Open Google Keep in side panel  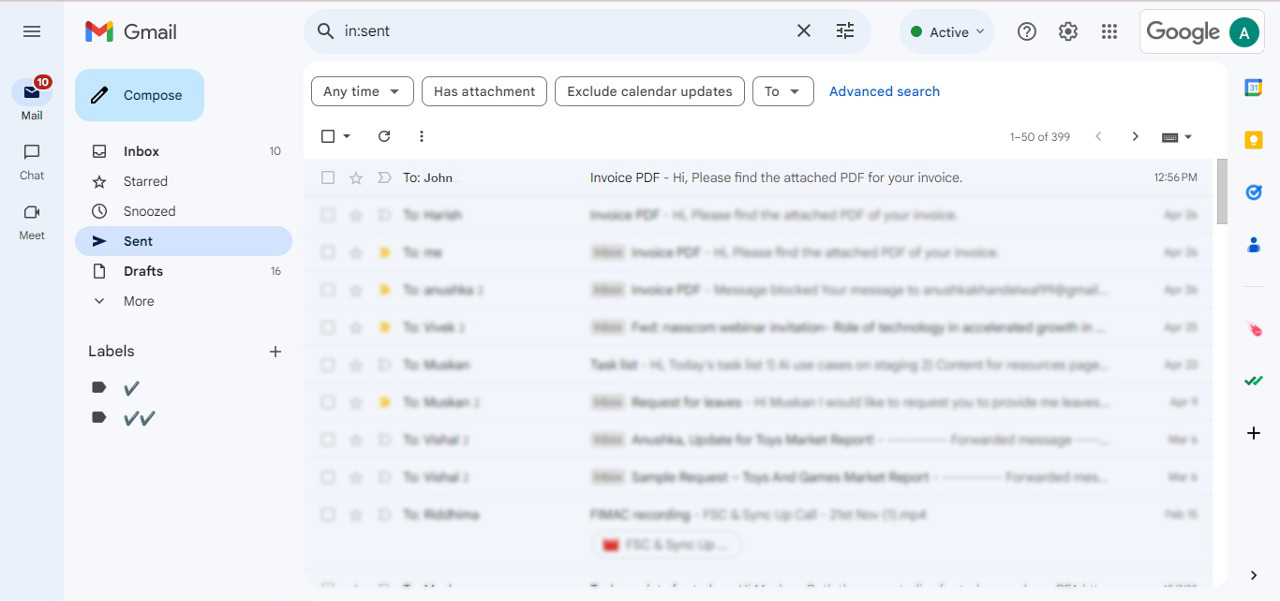(1253, 140)
